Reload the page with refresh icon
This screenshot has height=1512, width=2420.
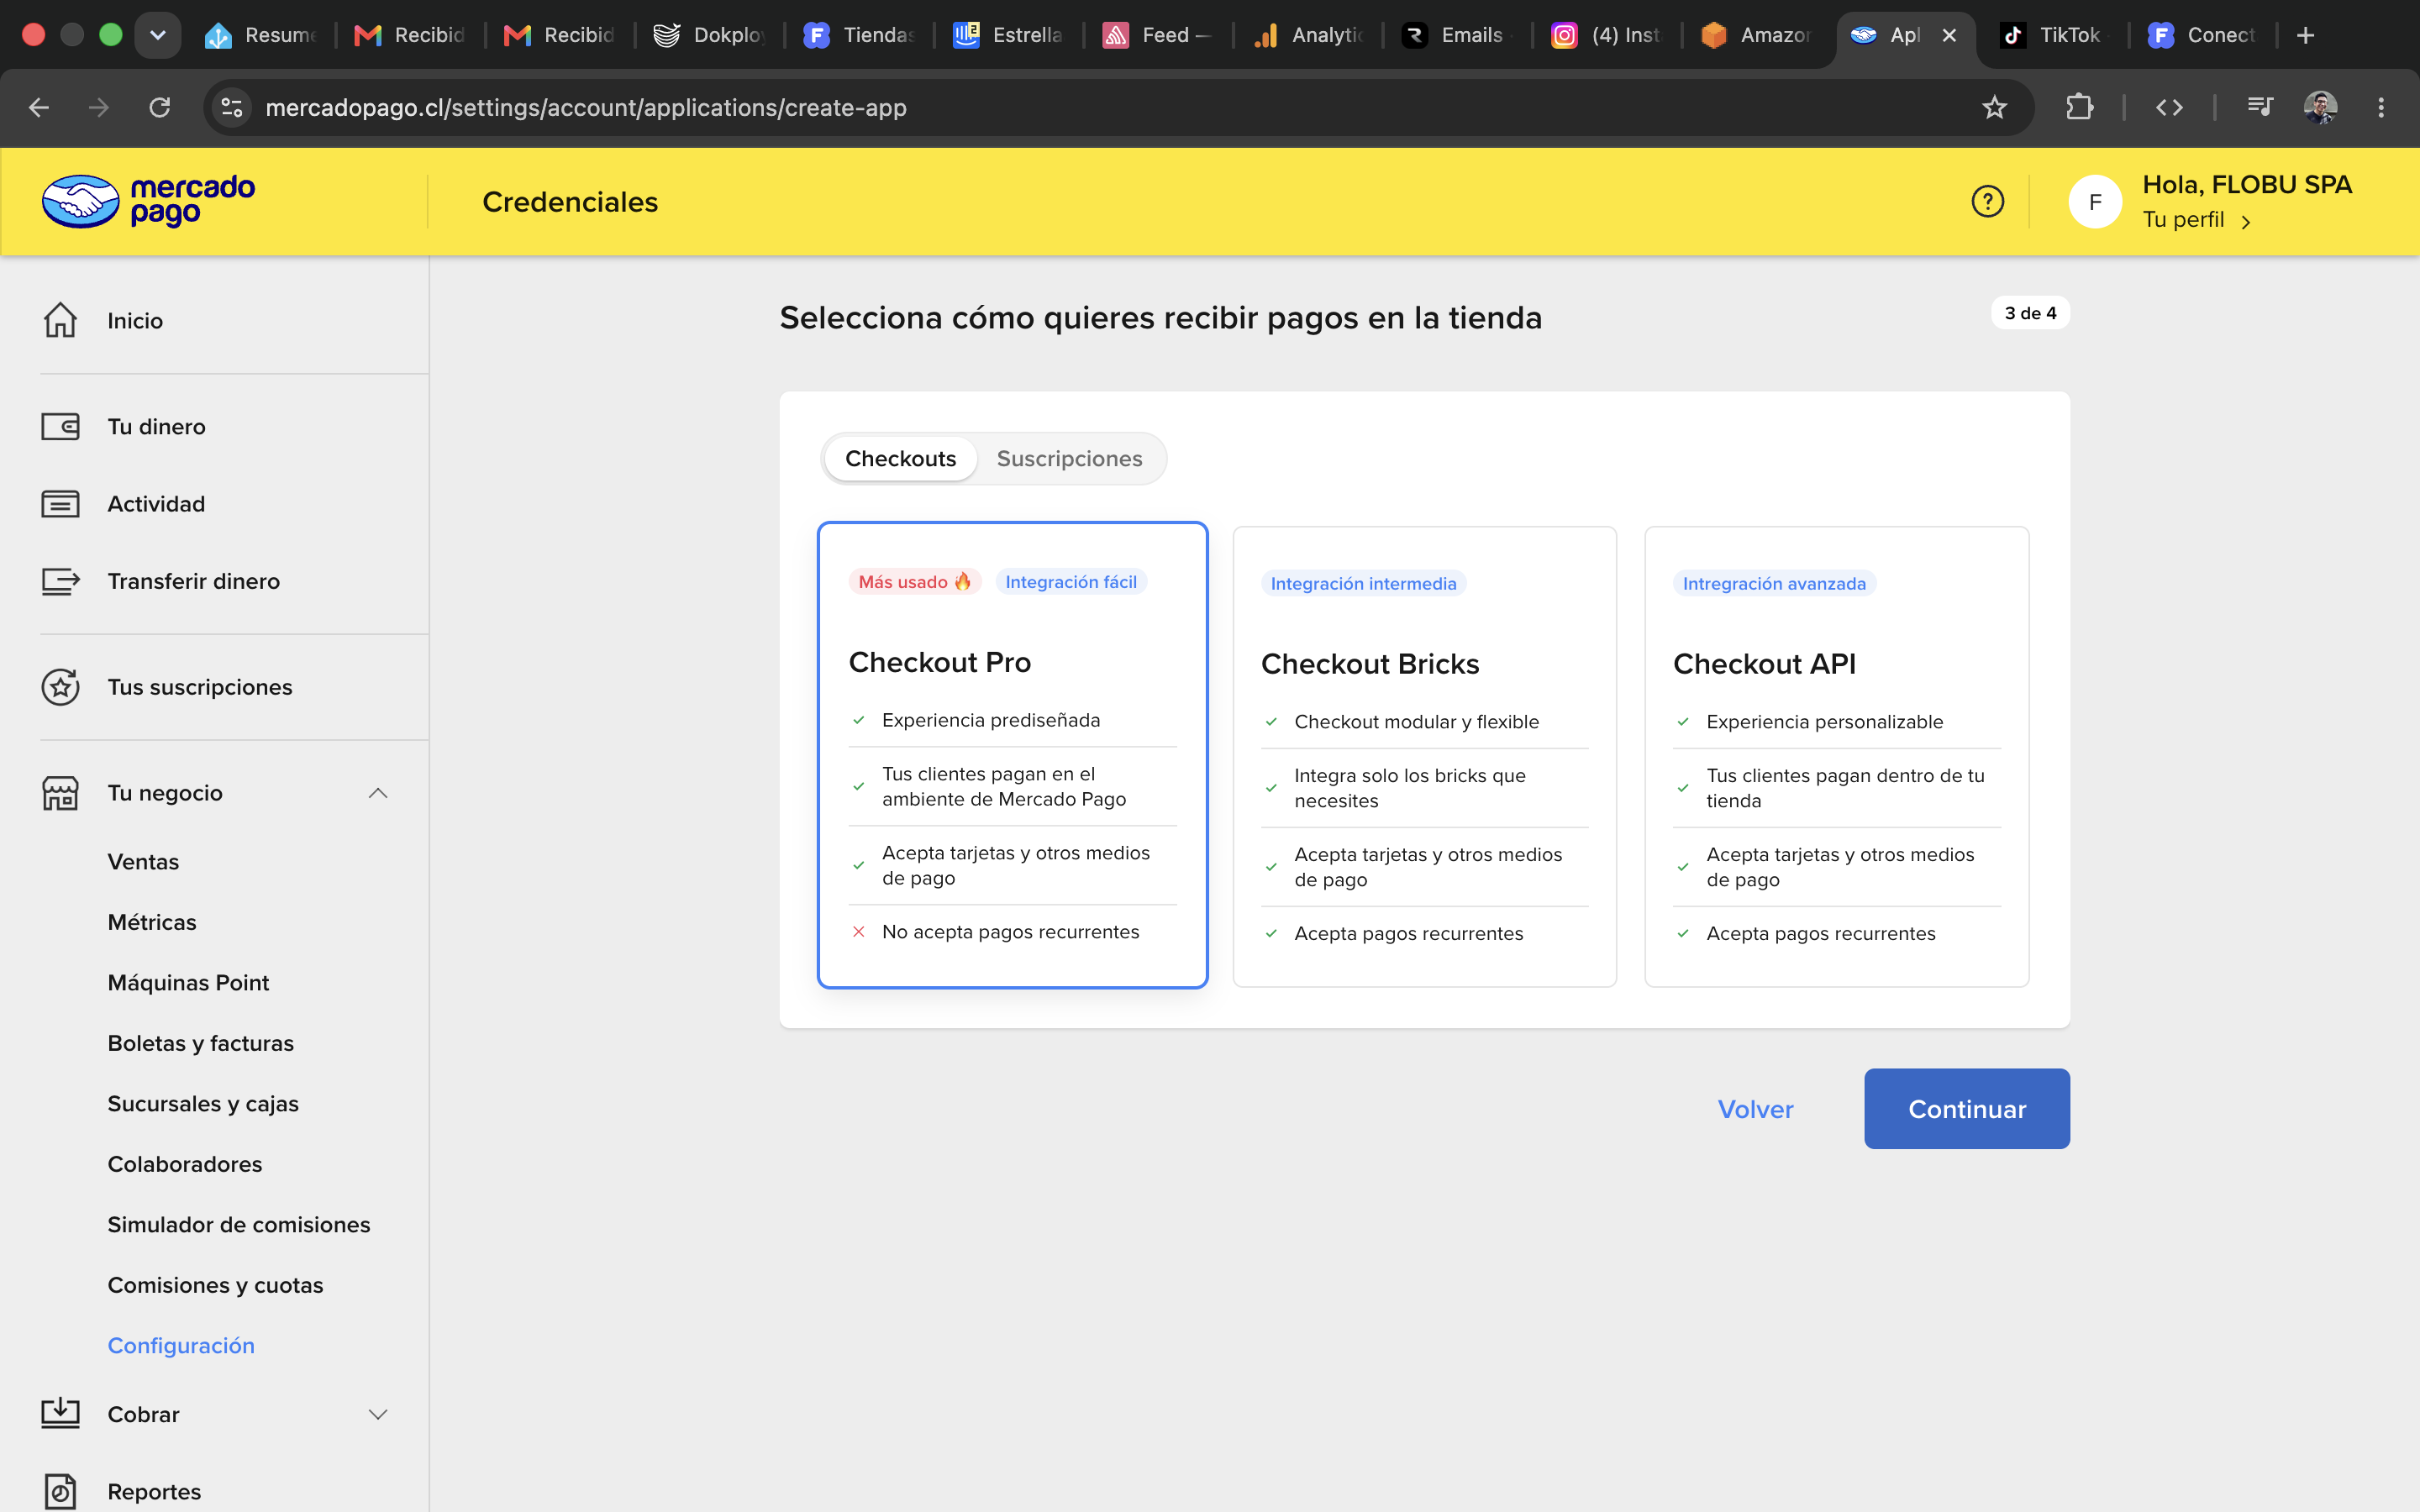click(x=160, y=107)
